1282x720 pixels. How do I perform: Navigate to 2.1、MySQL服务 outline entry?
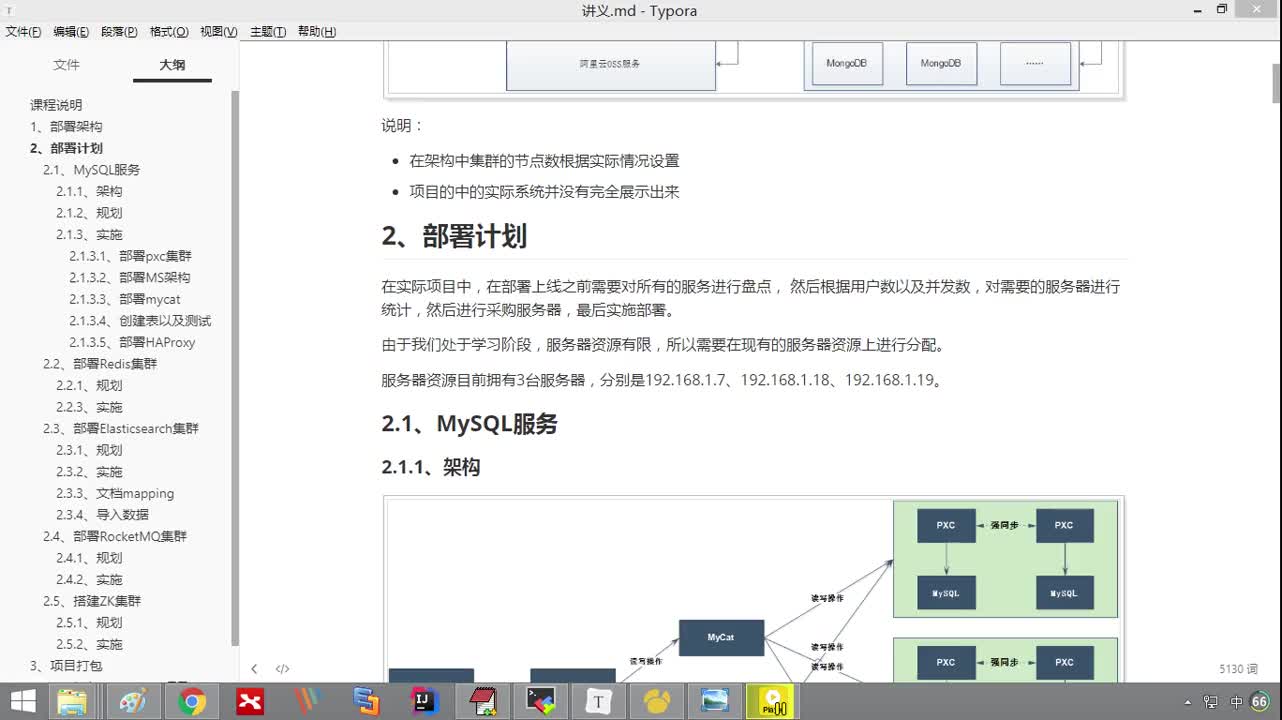pyautogui.click(x=91, y=170)
